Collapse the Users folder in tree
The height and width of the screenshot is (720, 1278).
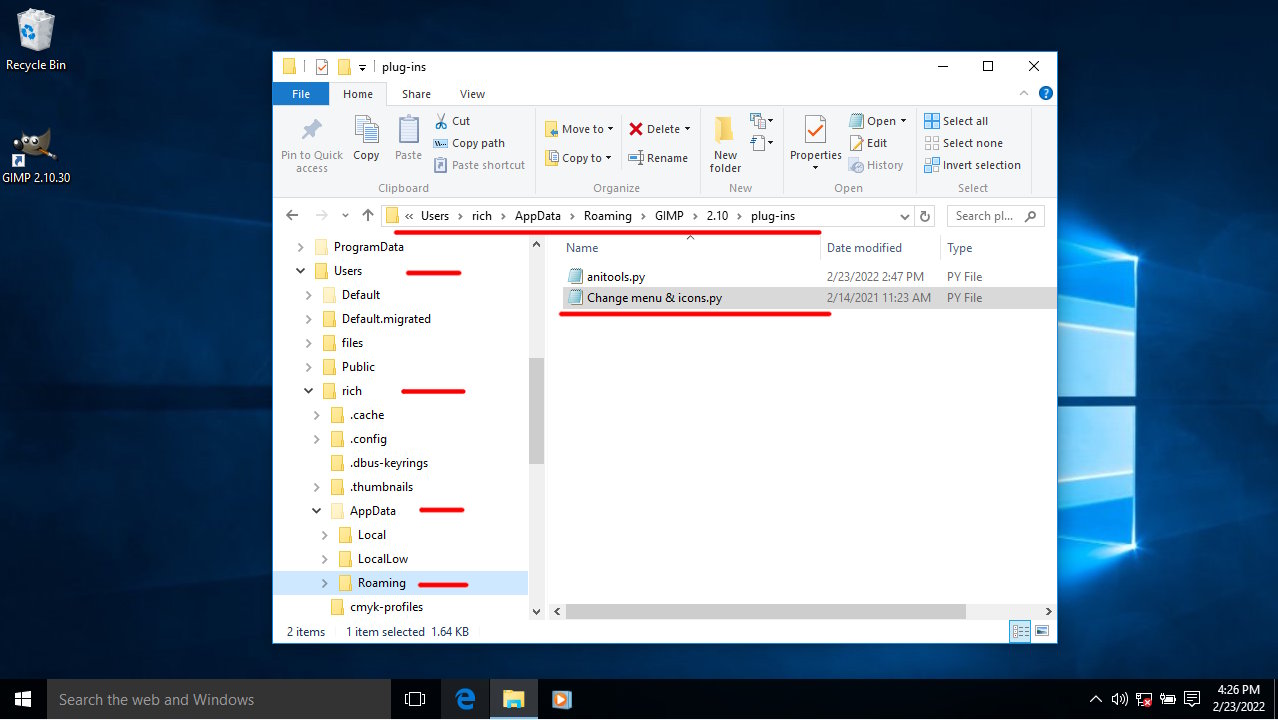point(301,271)
